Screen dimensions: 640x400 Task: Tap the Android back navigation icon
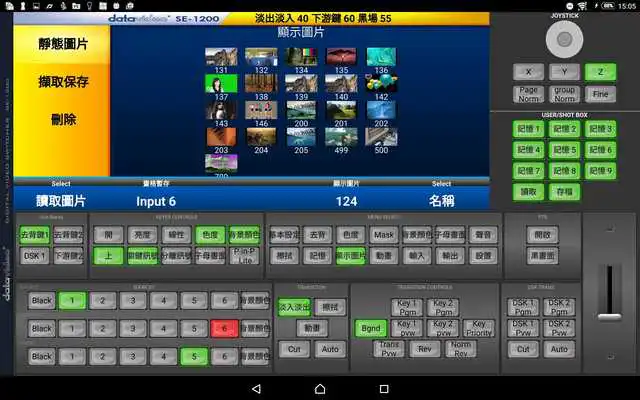[x=256, y=389]
